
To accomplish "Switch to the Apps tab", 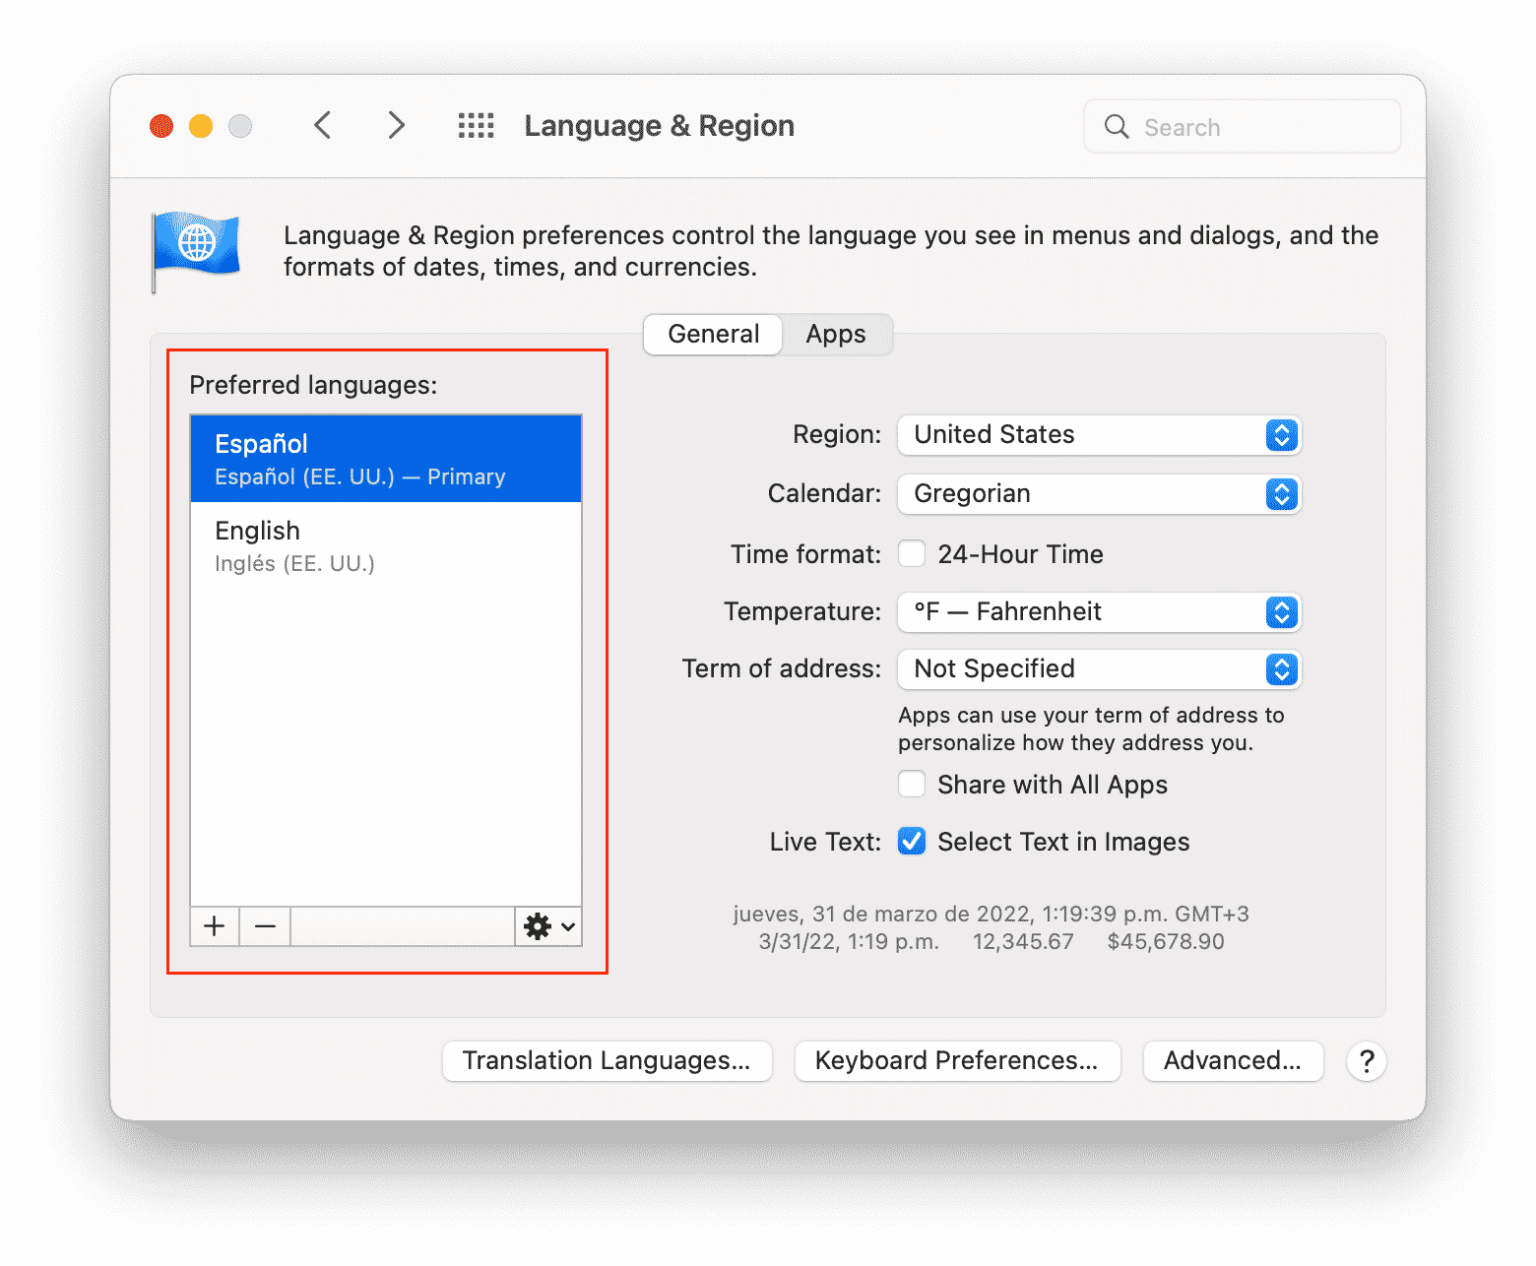I will click(x=836, y=334).
